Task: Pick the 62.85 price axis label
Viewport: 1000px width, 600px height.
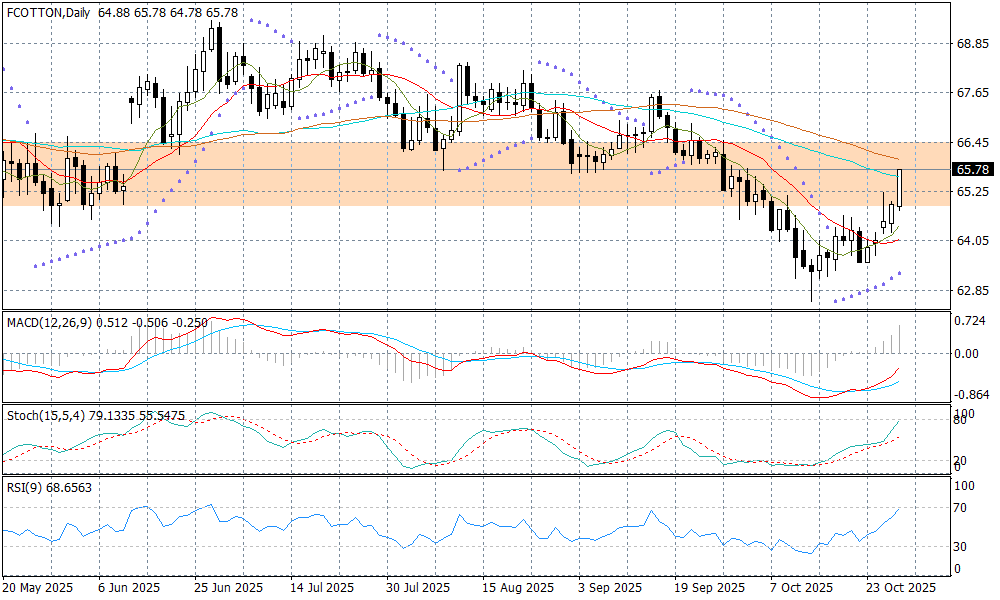Action: pos(973,291)
